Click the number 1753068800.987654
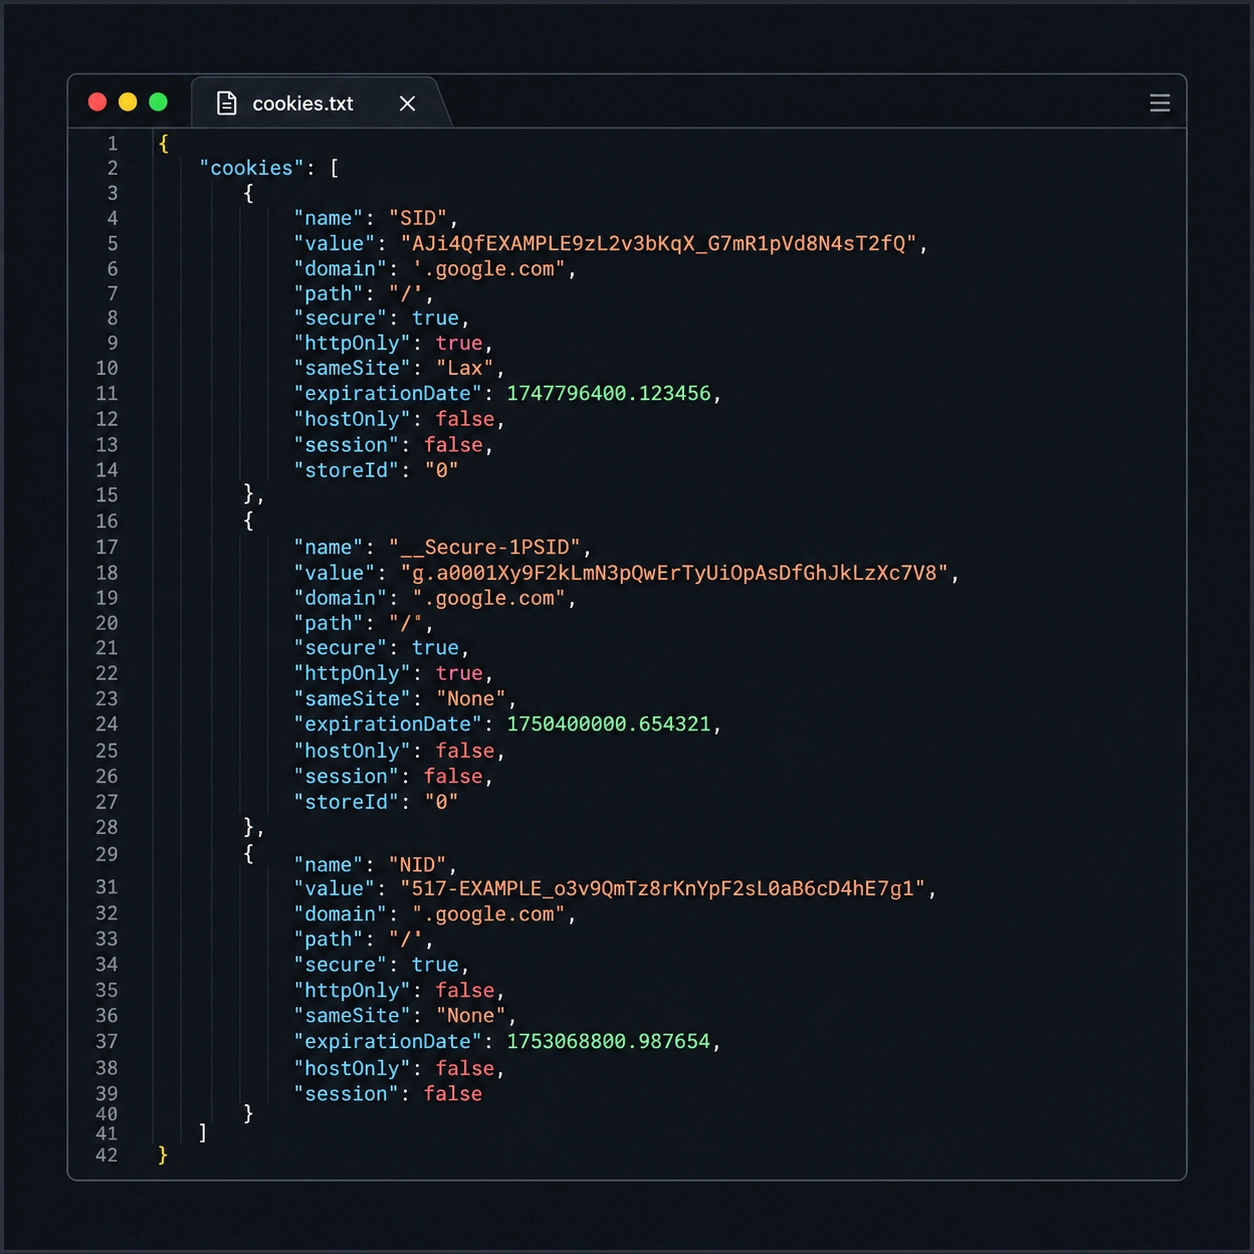The image size is (1254, 1254). point(609,1041)
